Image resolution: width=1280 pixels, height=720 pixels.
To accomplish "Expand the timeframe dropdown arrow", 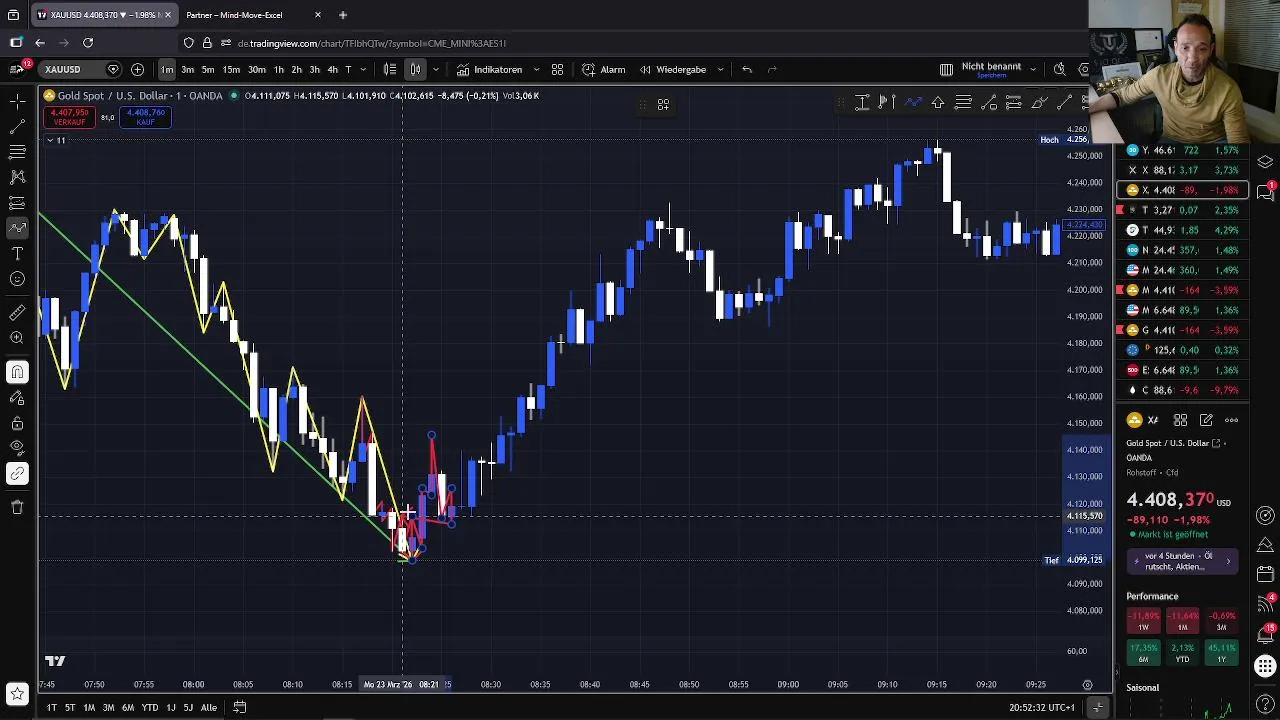I will (362, 69).
